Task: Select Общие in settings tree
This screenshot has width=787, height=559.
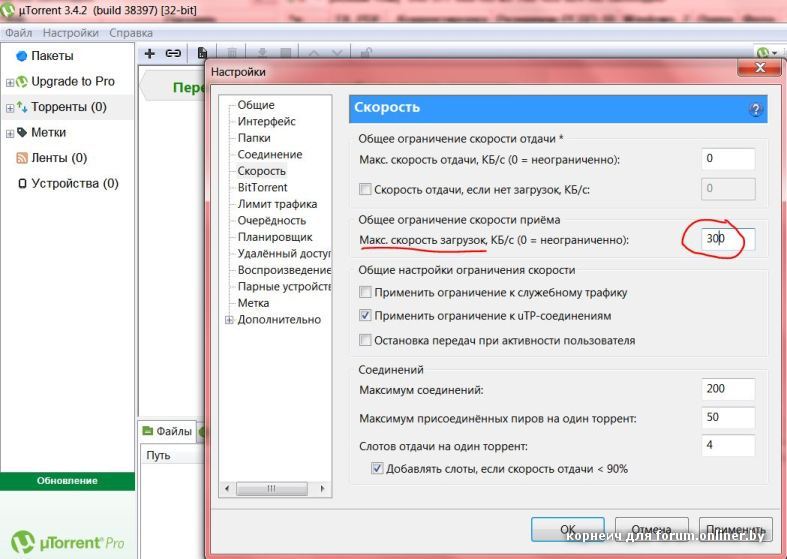Action: [256, 105]
